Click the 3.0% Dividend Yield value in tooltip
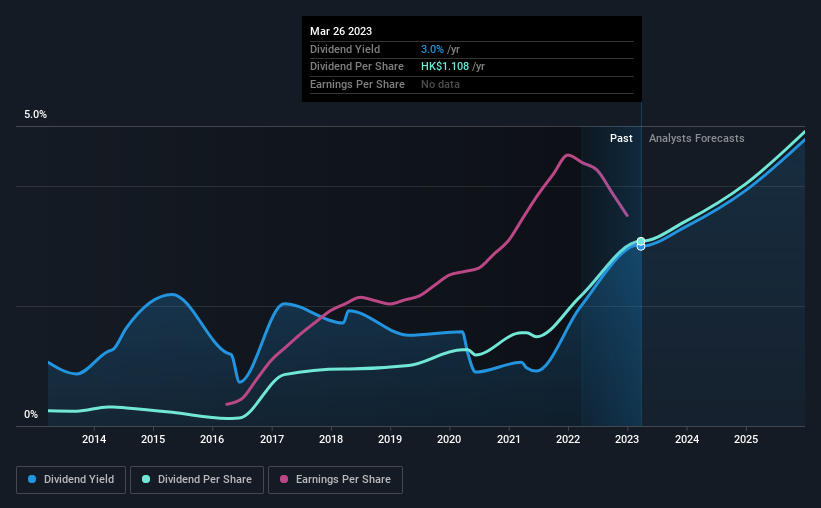The image size is (821, 508). pos(432,49)
